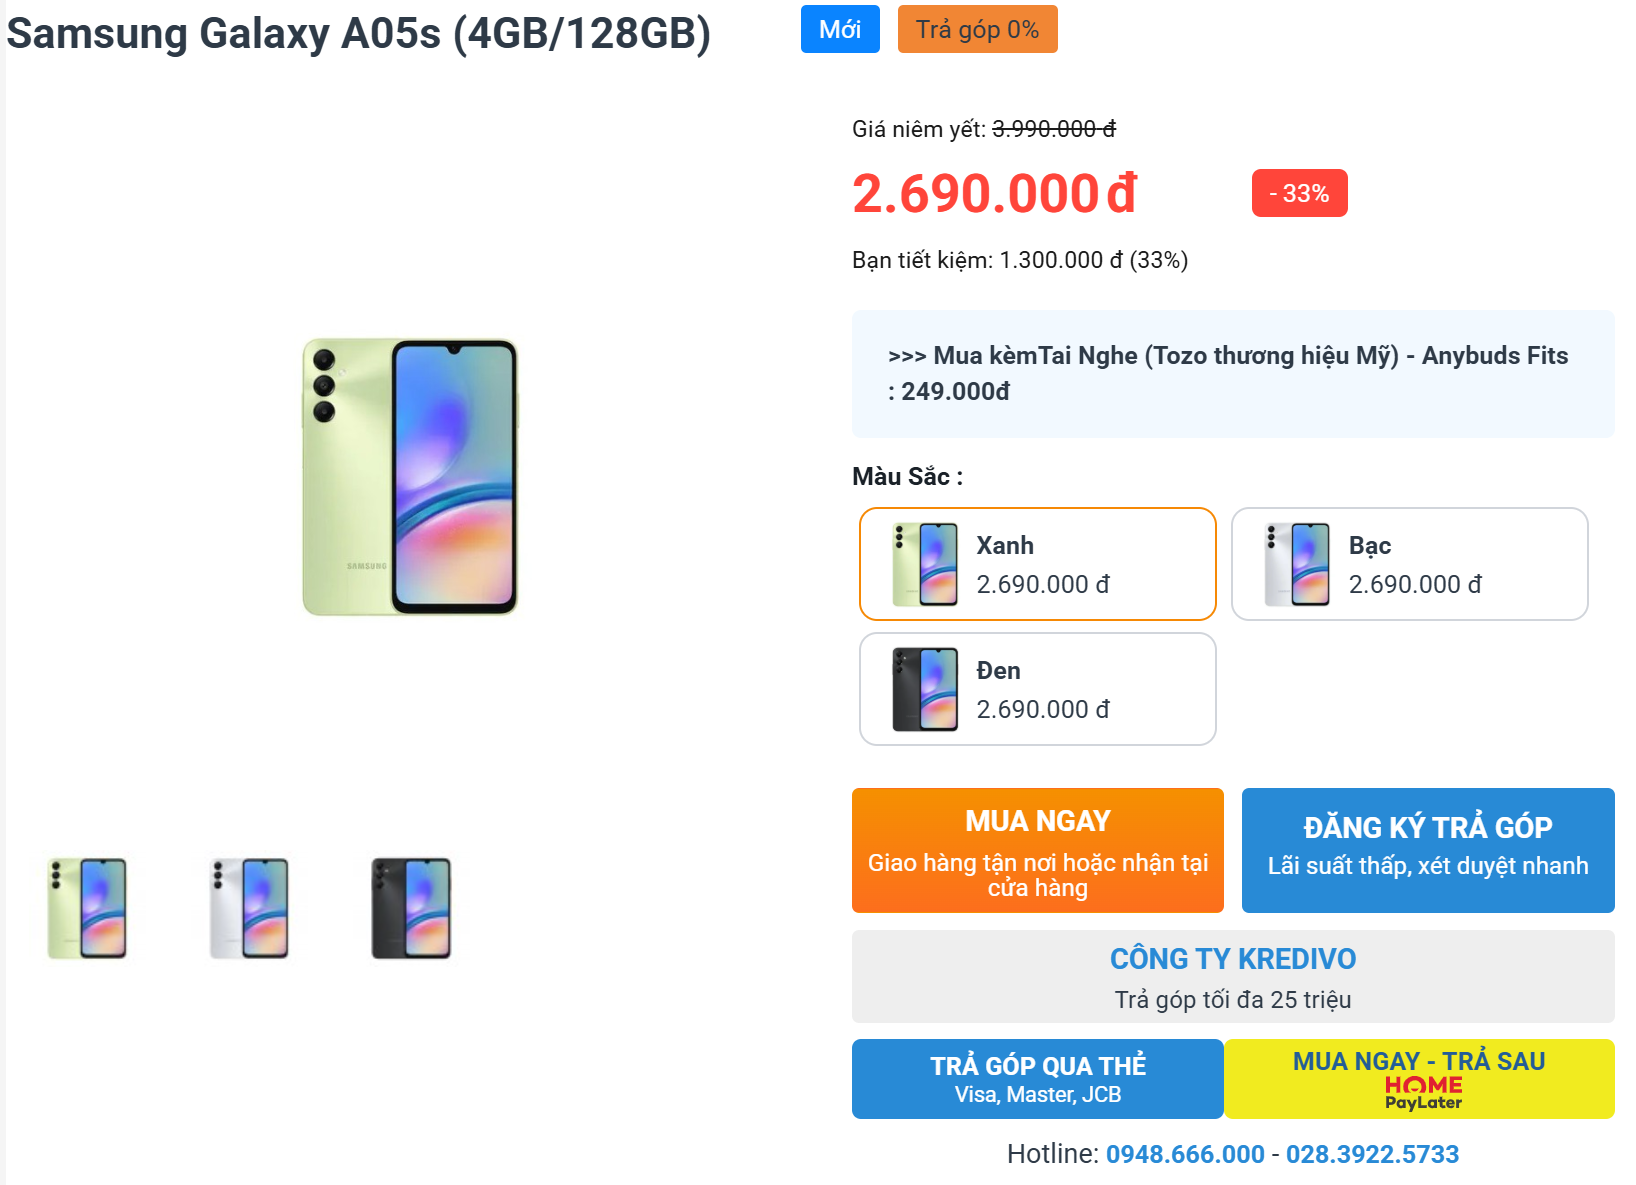
Task: Click the silver phone thumbnail below
Action: coord(249,908)
